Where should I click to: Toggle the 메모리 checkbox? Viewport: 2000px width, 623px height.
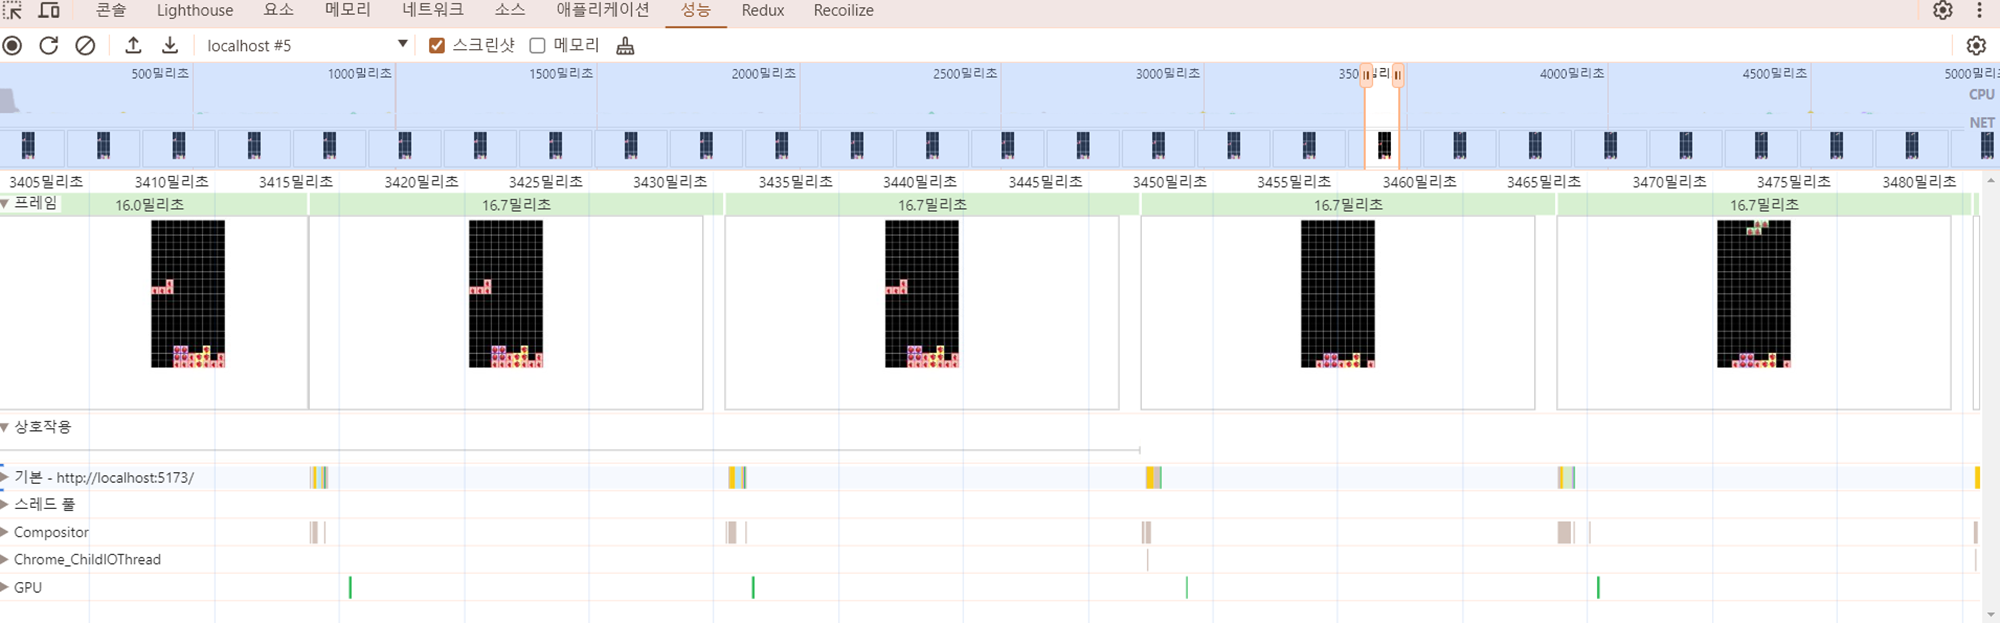coord(537,45)
